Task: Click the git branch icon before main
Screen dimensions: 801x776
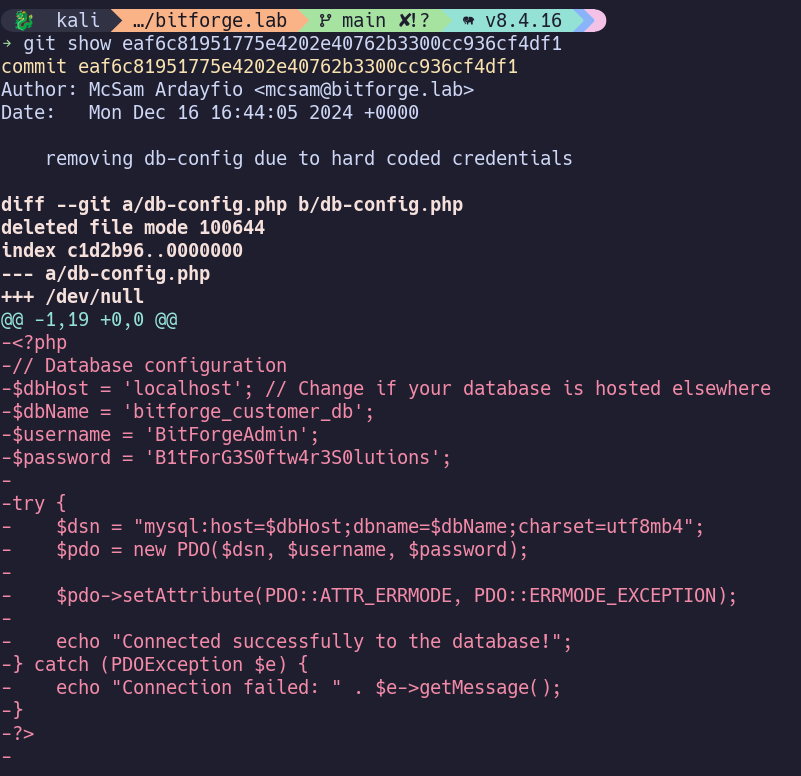Action: [x=325, y=20]
